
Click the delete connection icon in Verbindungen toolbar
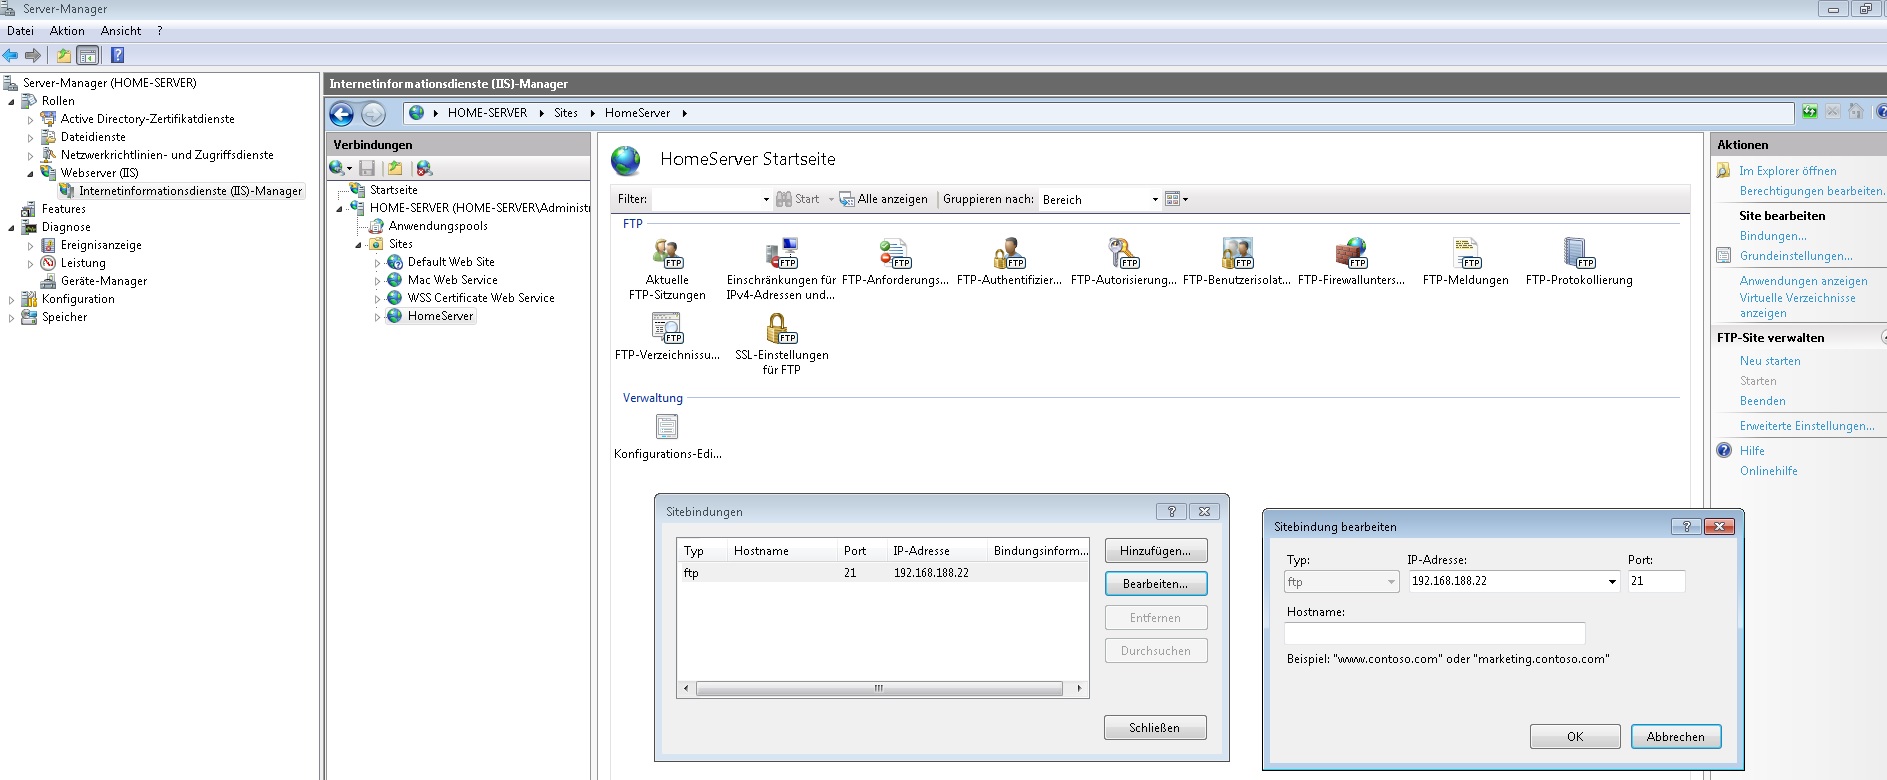point(424,168)
